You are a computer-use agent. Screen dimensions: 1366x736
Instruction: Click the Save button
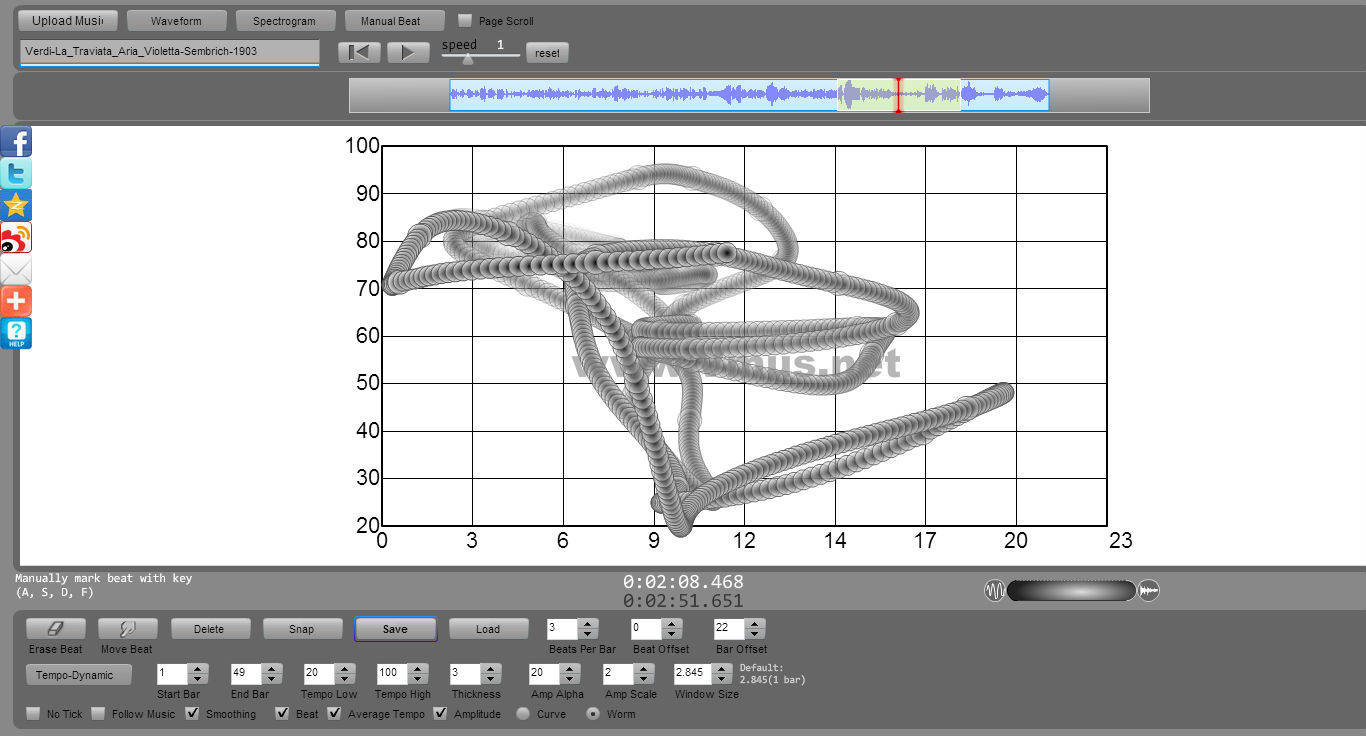point(395,629)
